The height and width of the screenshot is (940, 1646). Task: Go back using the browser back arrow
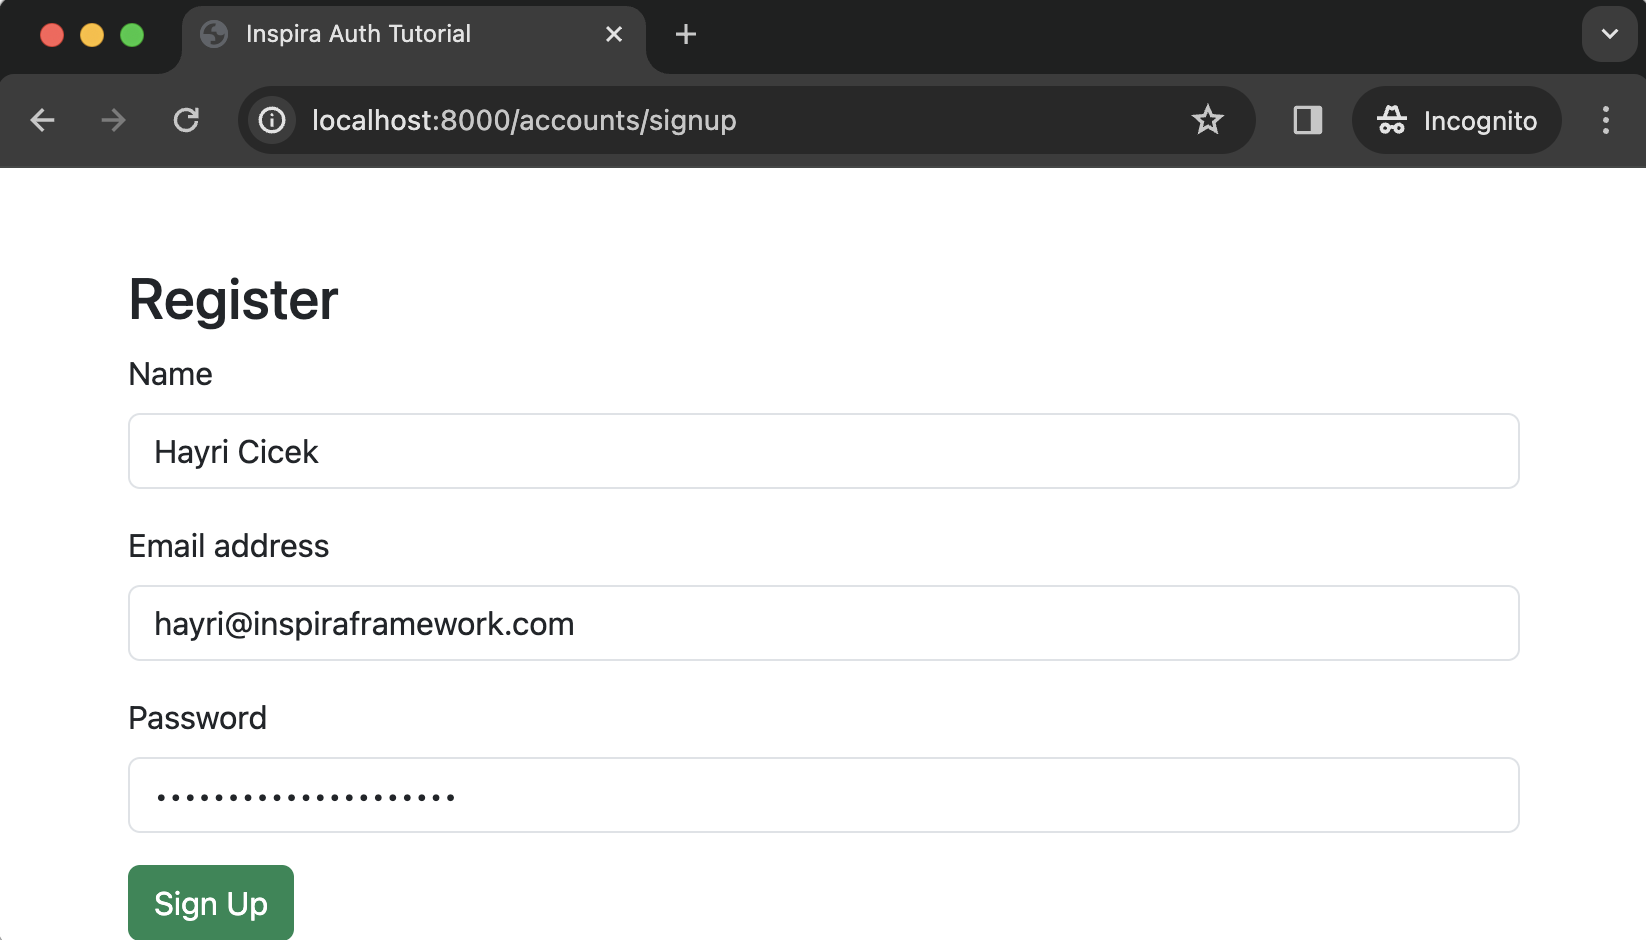point(42,121)
